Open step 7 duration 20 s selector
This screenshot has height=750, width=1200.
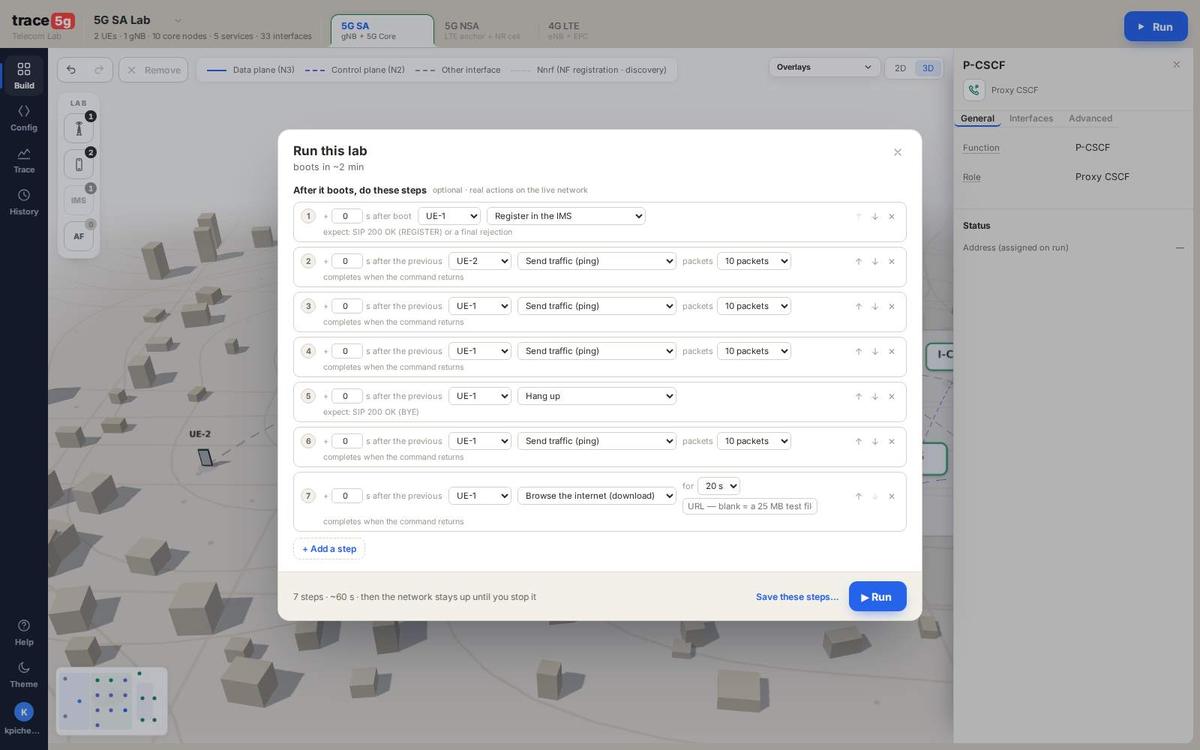coord(719,486)
